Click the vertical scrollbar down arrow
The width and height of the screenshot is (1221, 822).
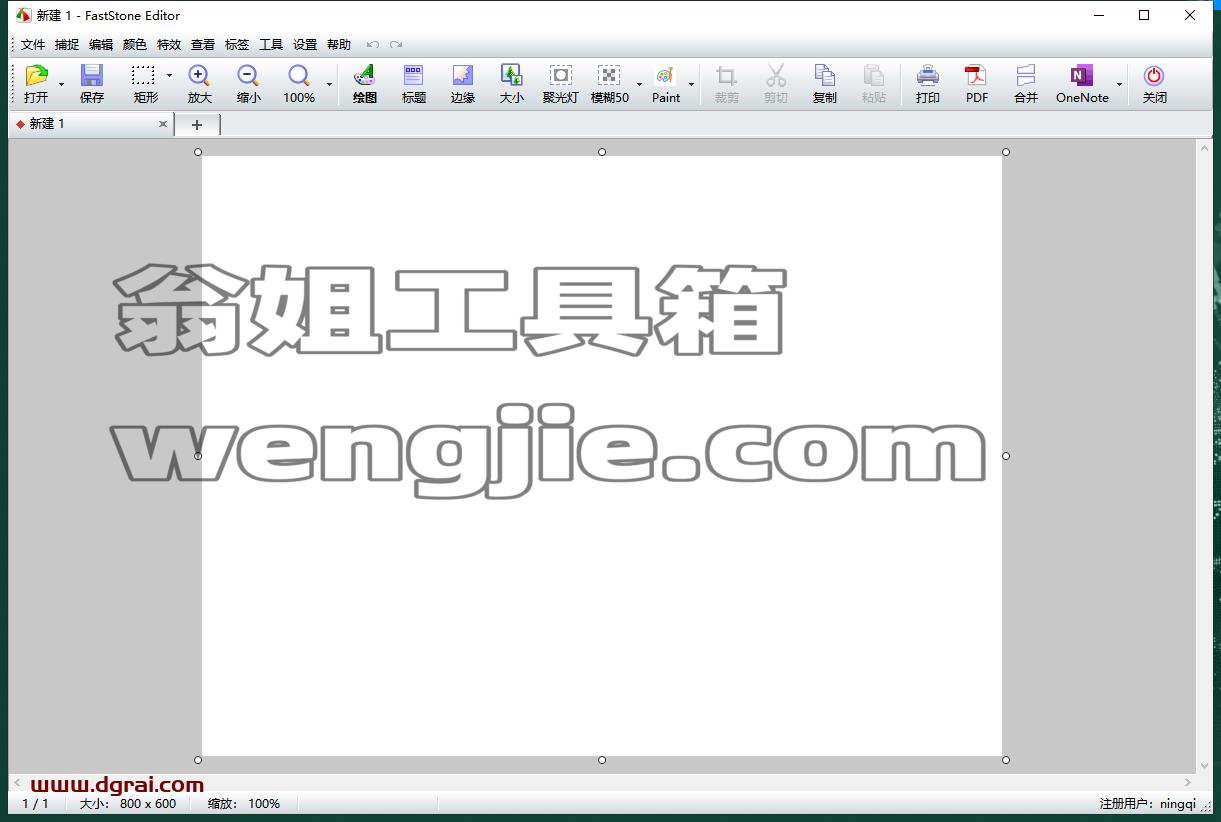click(x=1204, y=766)
